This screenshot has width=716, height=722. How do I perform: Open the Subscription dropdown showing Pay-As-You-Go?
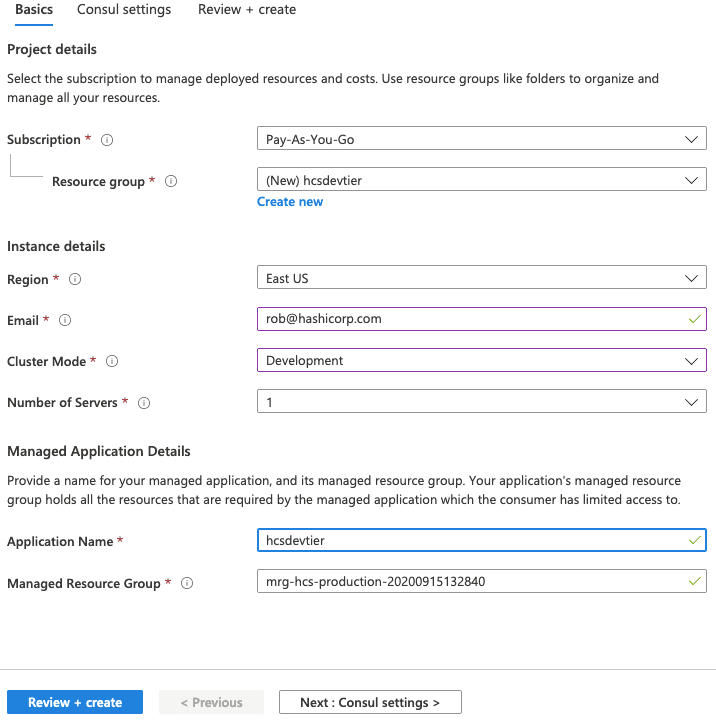pyautogui.click(x=481, y=140)
